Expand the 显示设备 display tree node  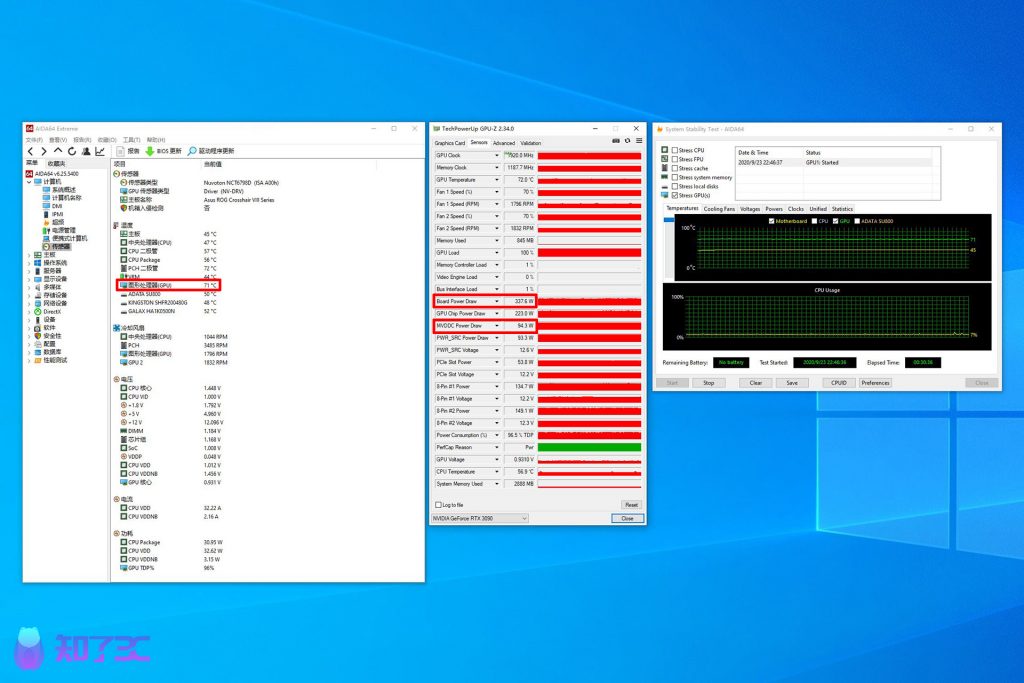29,279
